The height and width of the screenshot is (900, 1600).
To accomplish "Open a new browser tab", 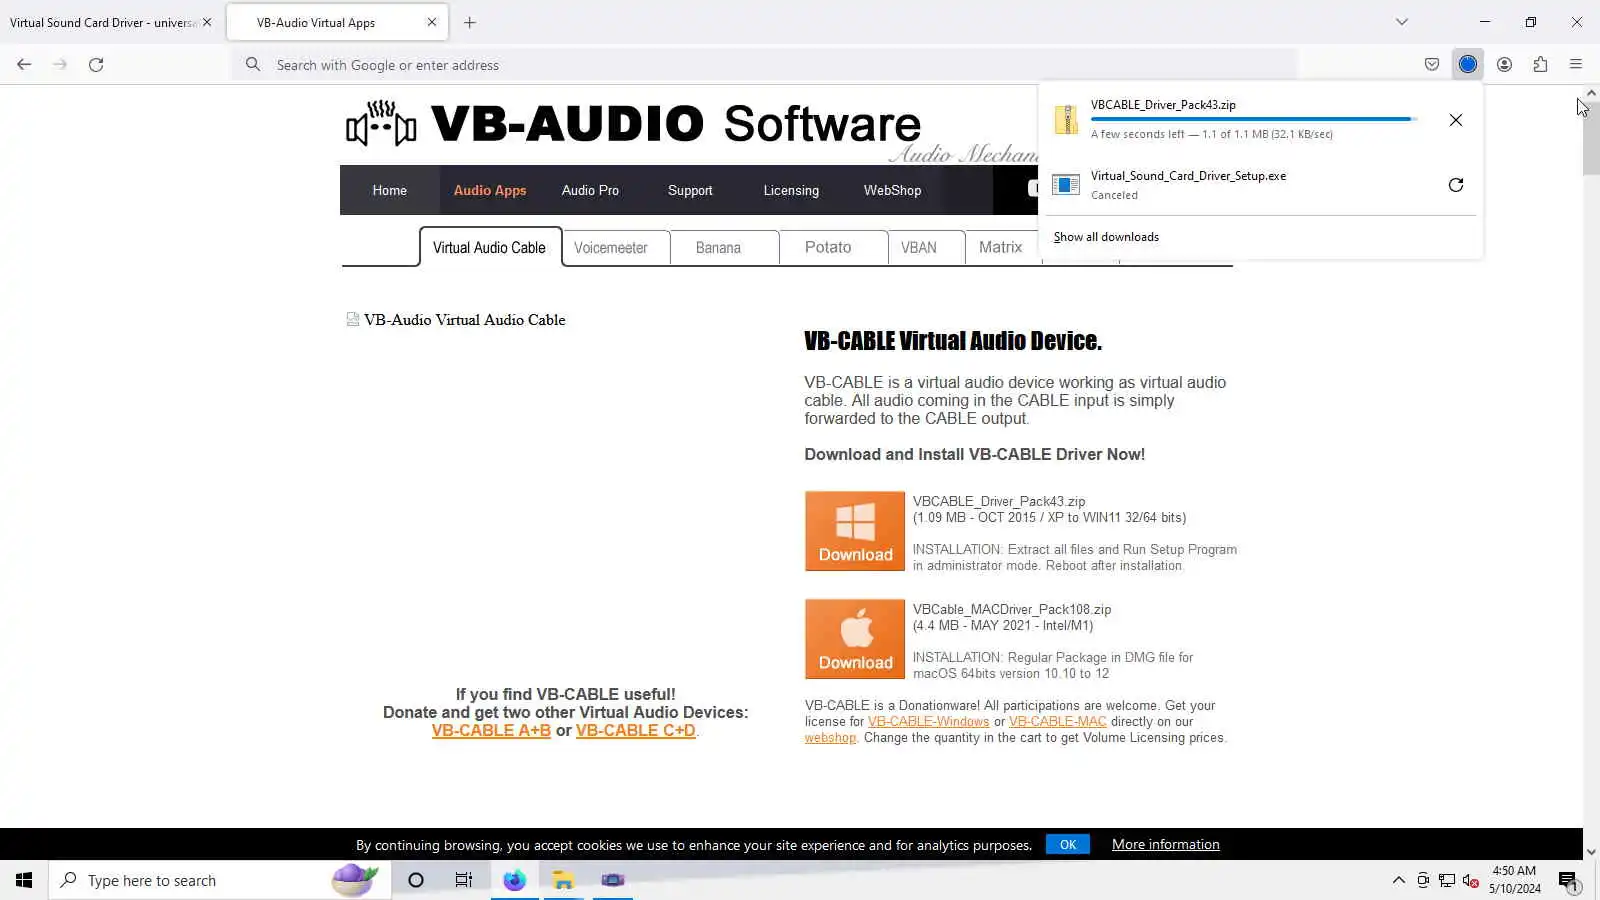I will tap(470, 22).
